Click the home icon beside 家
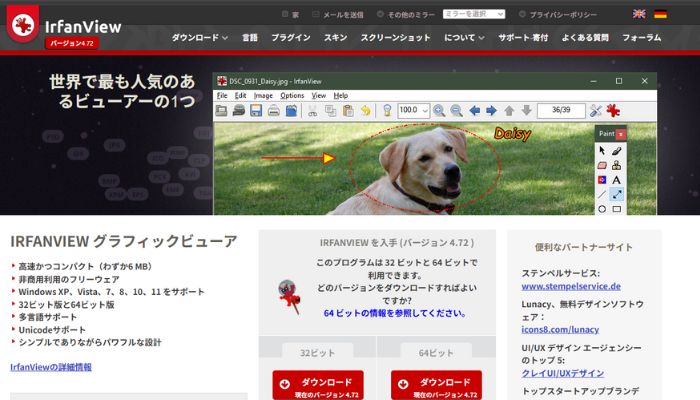 285,14
